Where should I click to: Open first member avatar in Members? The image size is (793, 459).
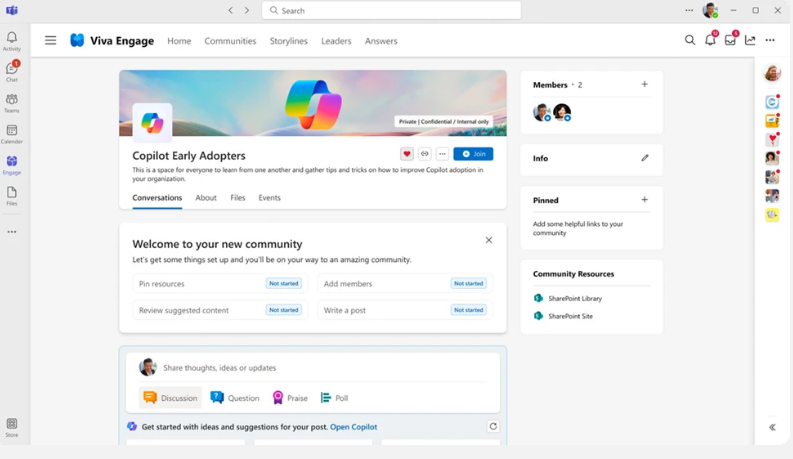542,112
